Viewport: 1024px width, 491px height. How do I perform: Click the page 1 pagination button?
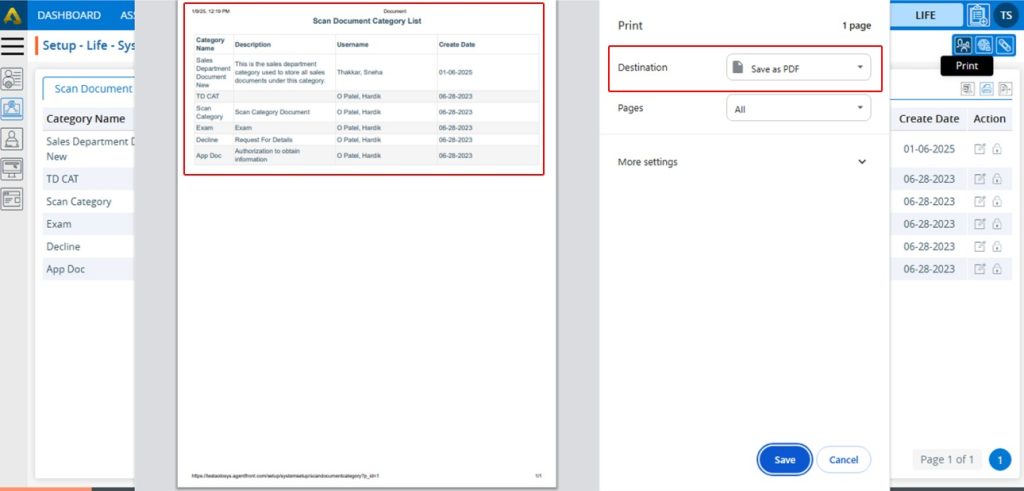tap(999, 460)
